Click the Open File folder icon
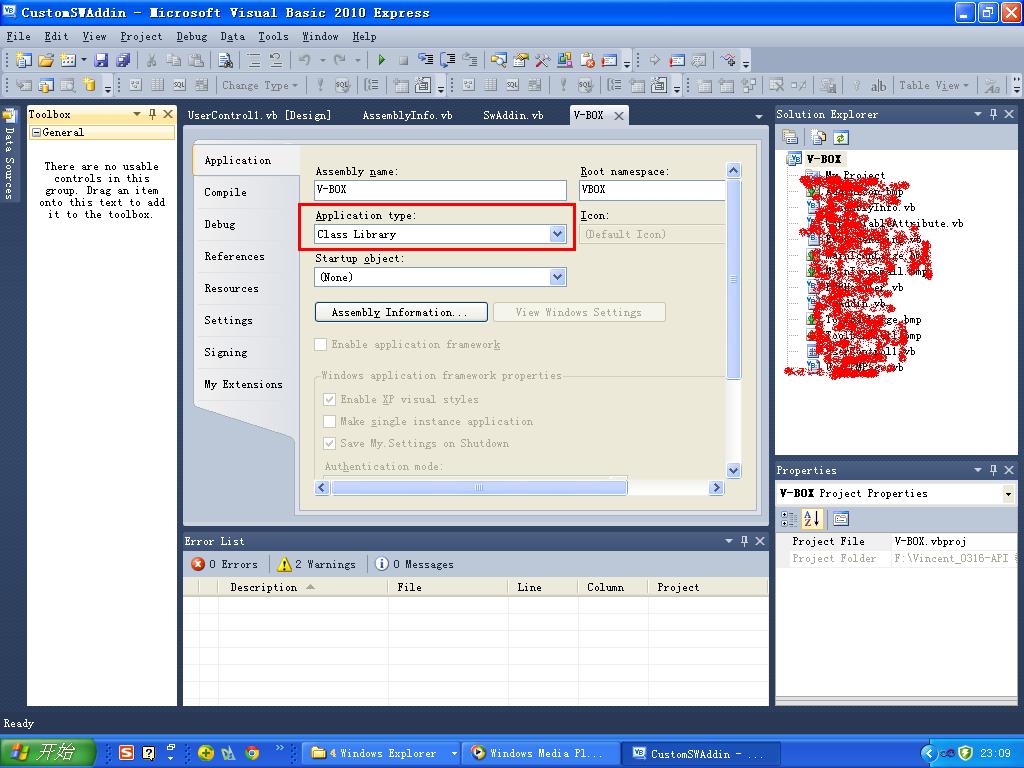The width and height of the screenshot is (1024, 768). pyautogui.click(x=46, y=61)
